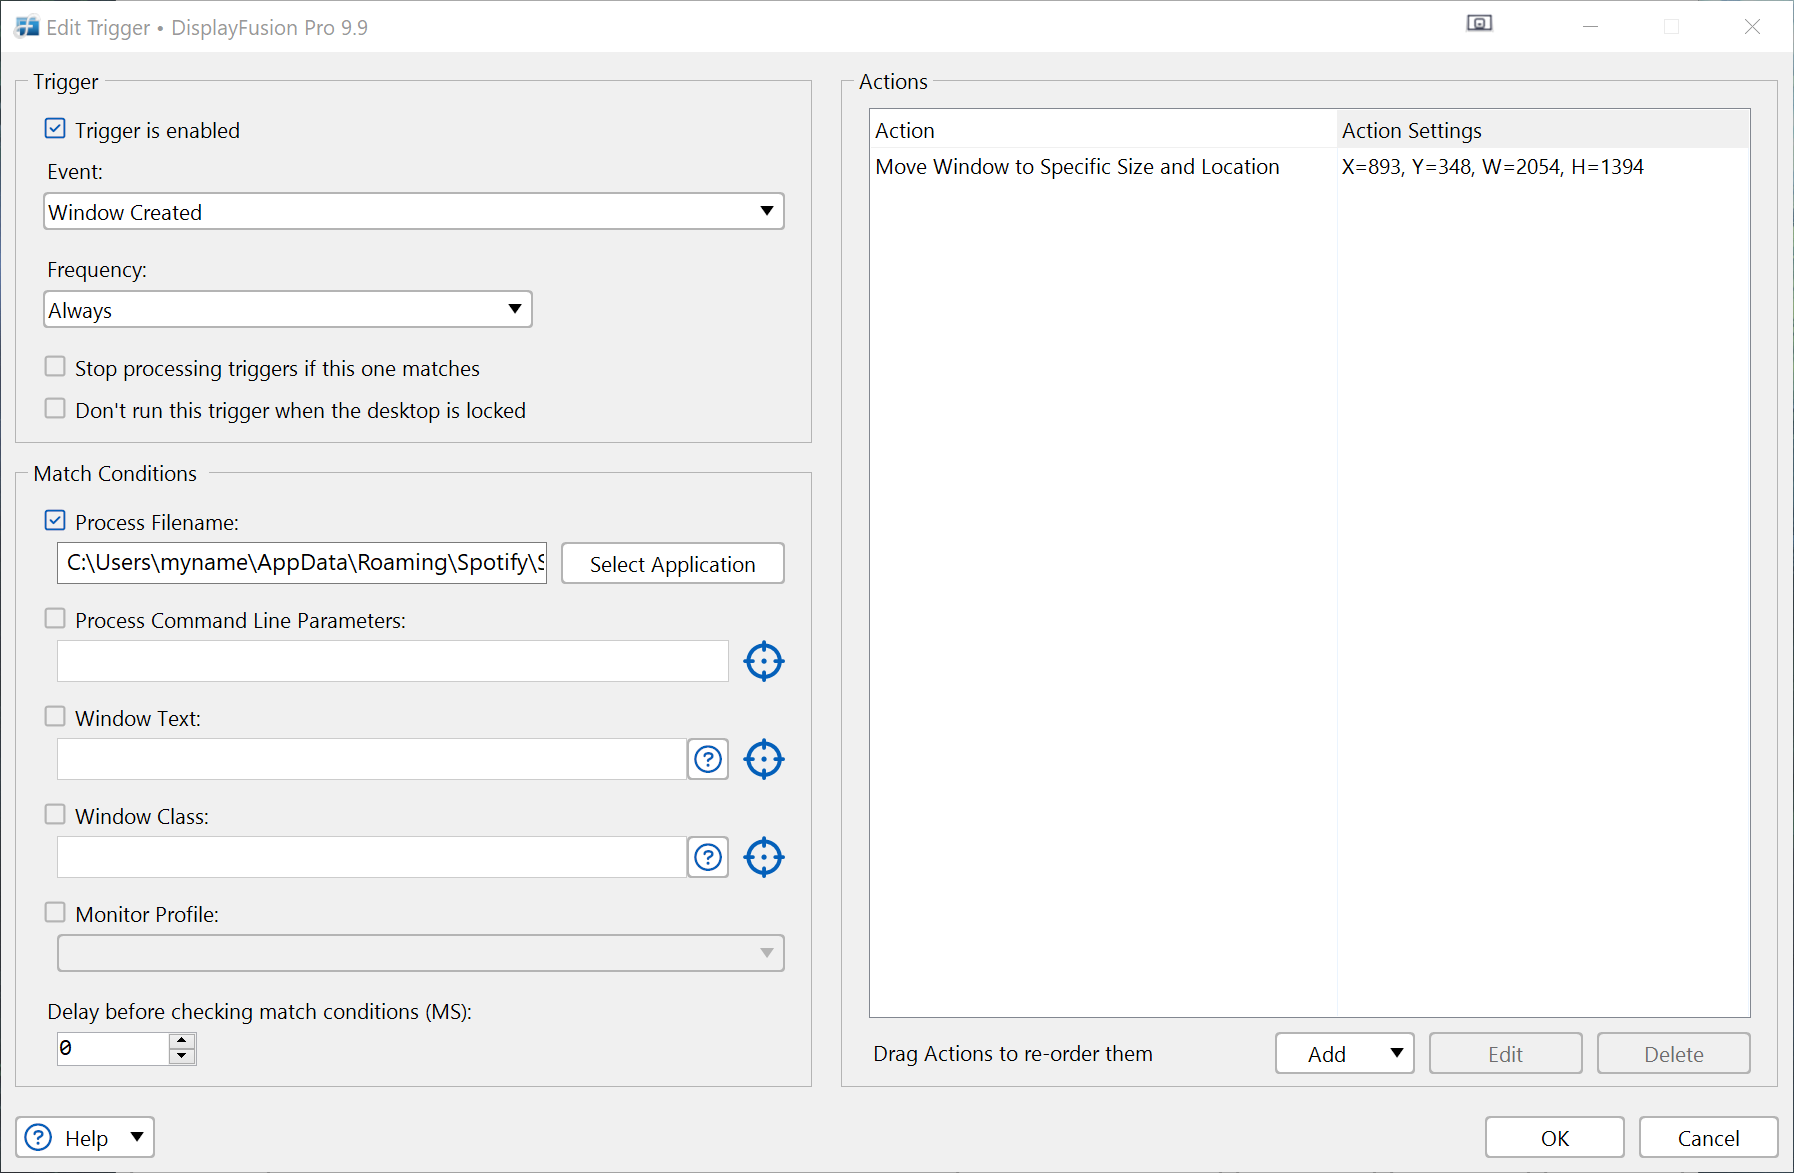Screen dimensions: 1794x1173
Task: Open the Event dropdown showing Window Created
Action: 413,212
